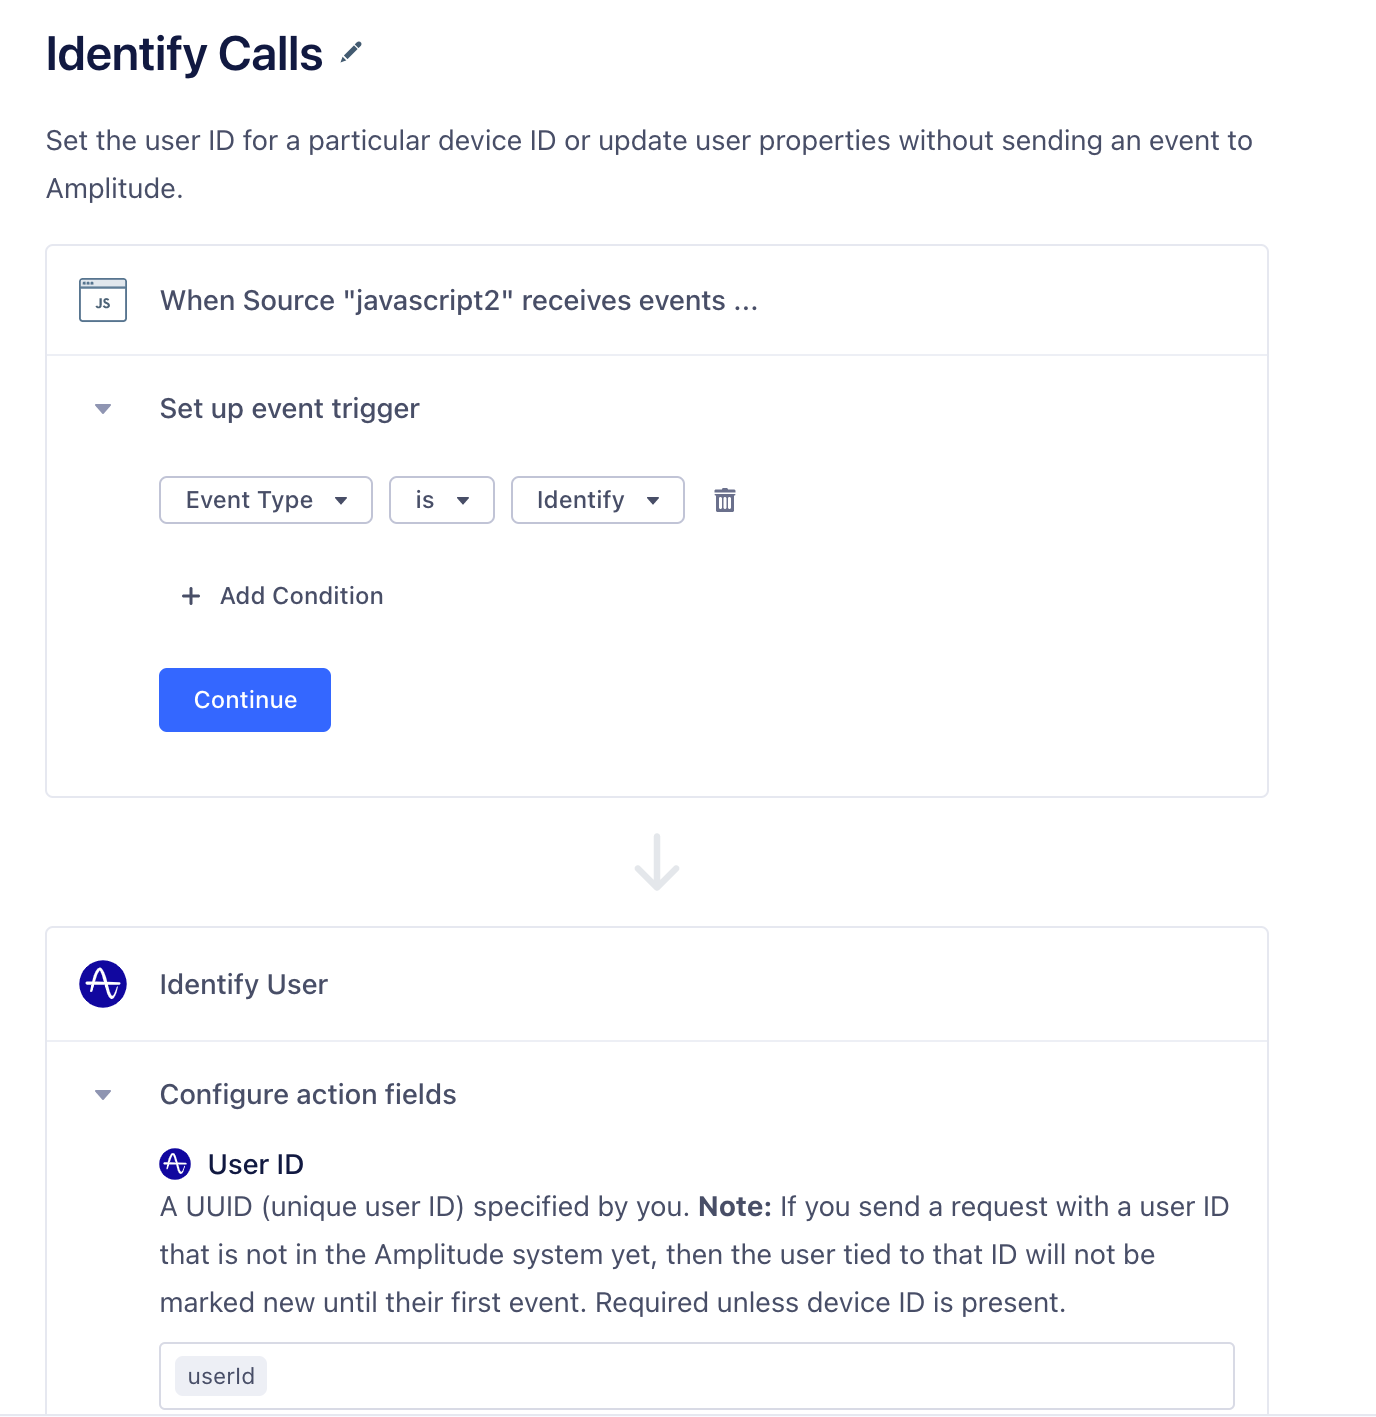The height and width of the screenshot is (1417, 1376).
Task: Click the Source "javascript2" receives events header
Action: point(459,300)
